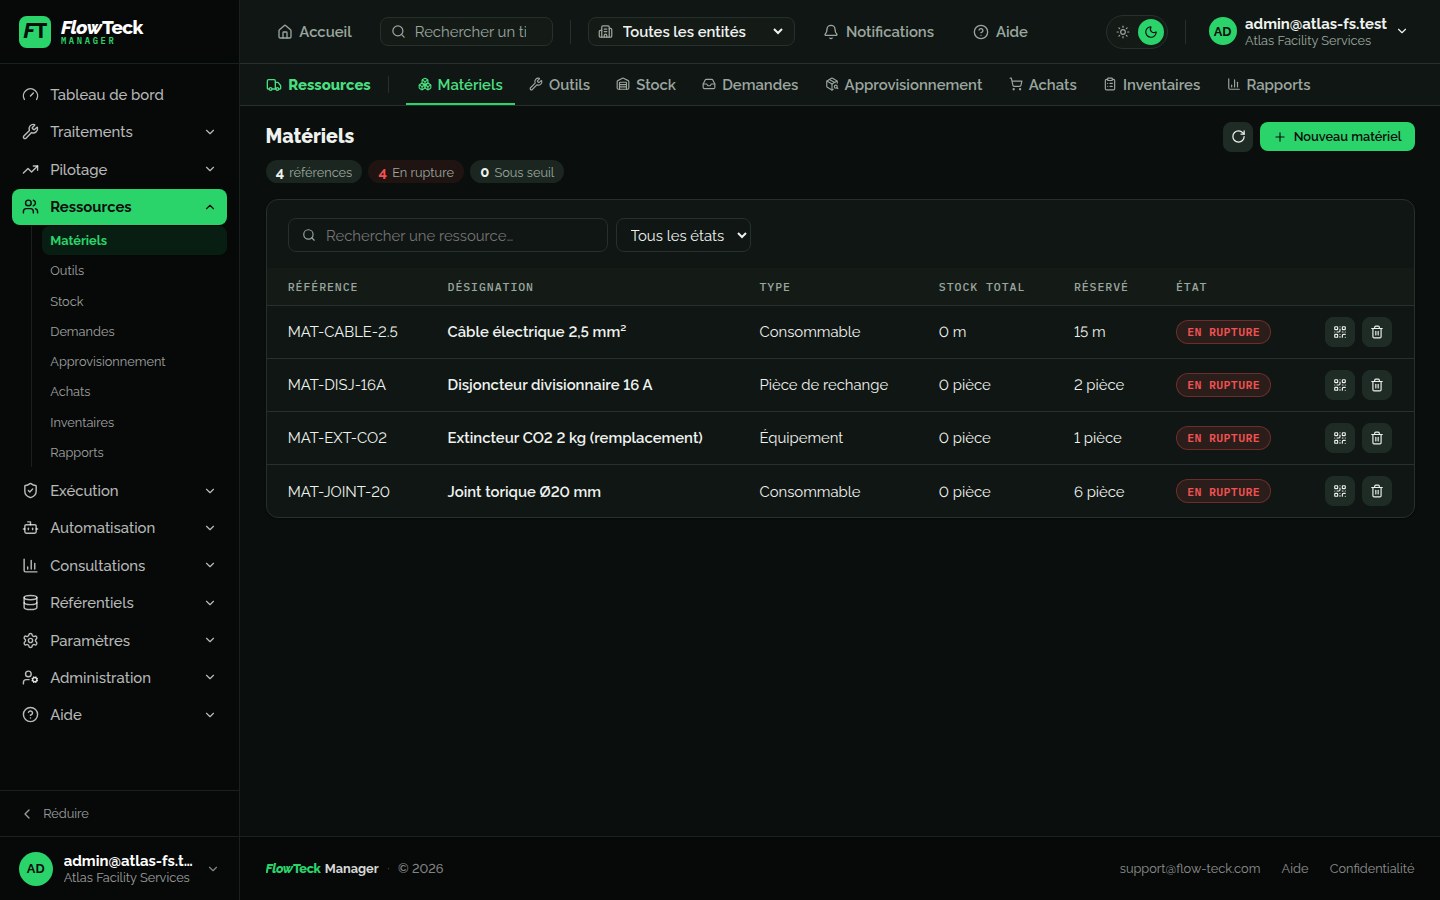Open the Confidentialité footer link

click(1372, 869)
